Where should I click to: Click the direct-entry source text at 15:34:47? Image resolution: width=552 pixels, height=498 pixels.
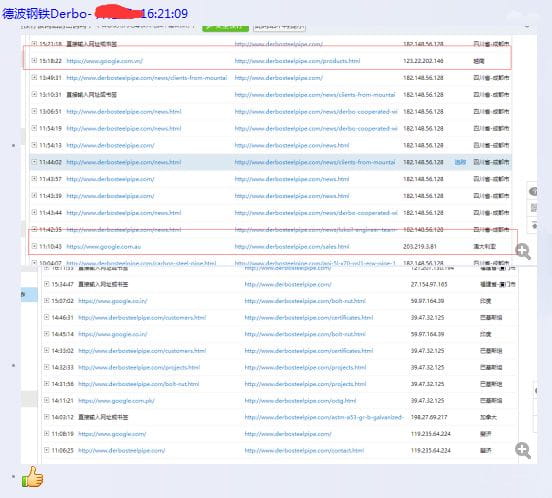[x=103, y=284]
